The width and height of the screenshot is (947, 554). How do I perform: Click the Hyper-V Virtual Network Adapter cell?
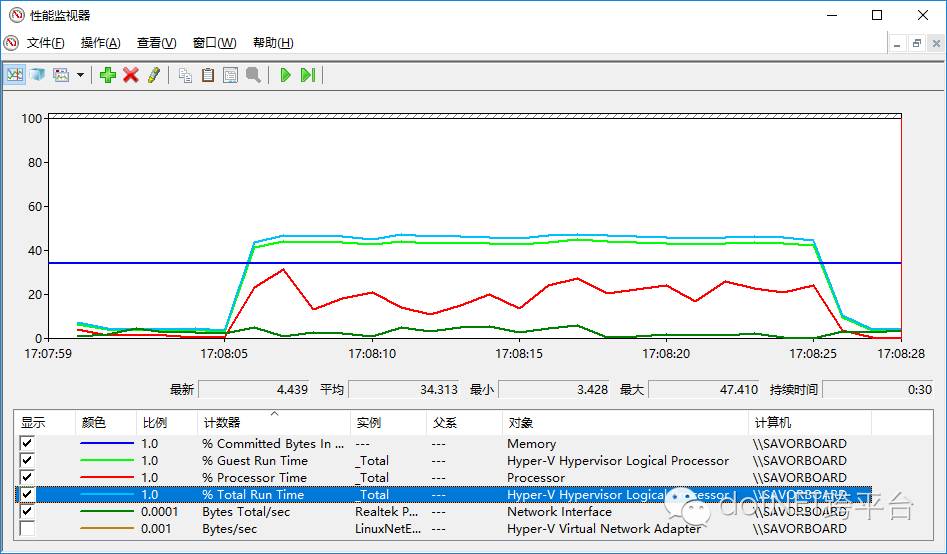(604, 529)
